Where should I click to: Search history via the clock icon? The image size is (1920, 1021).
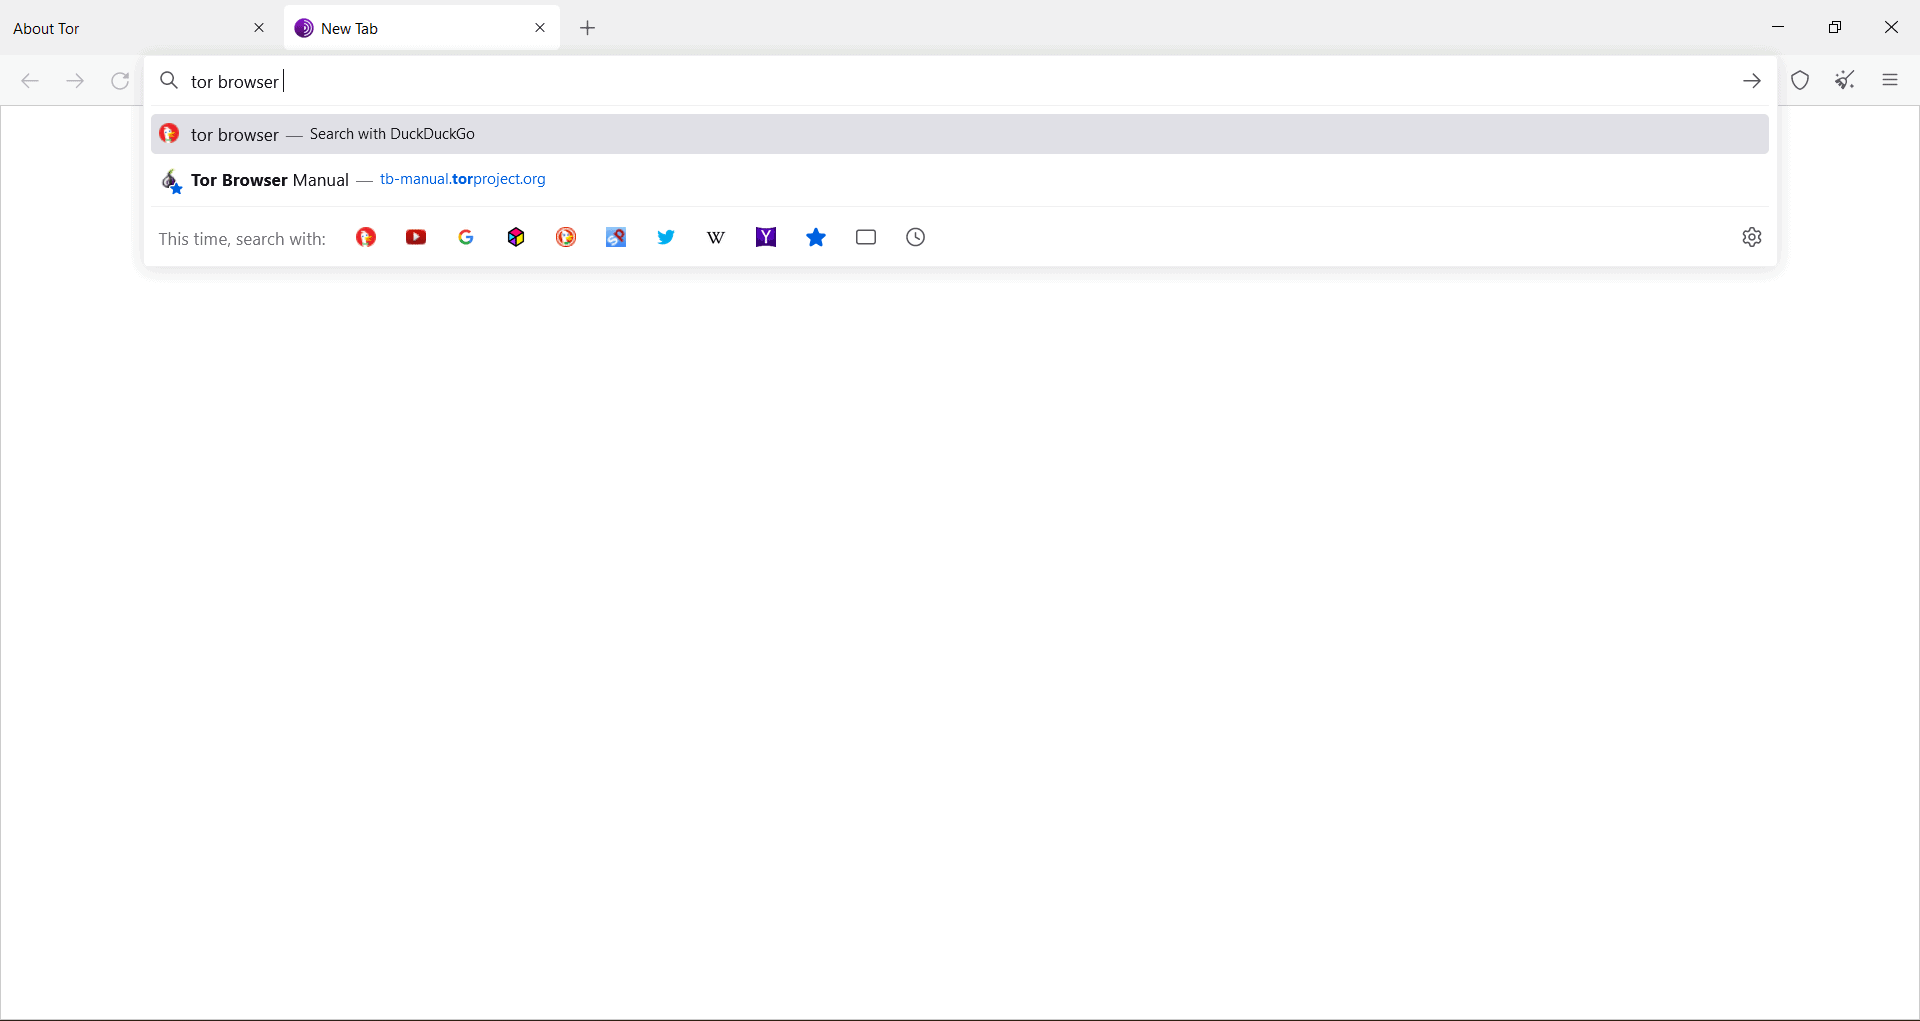(916, 237)
